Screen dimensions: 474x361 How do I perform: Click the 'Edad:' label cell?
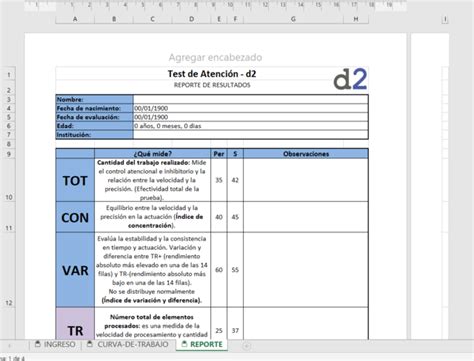94,126
